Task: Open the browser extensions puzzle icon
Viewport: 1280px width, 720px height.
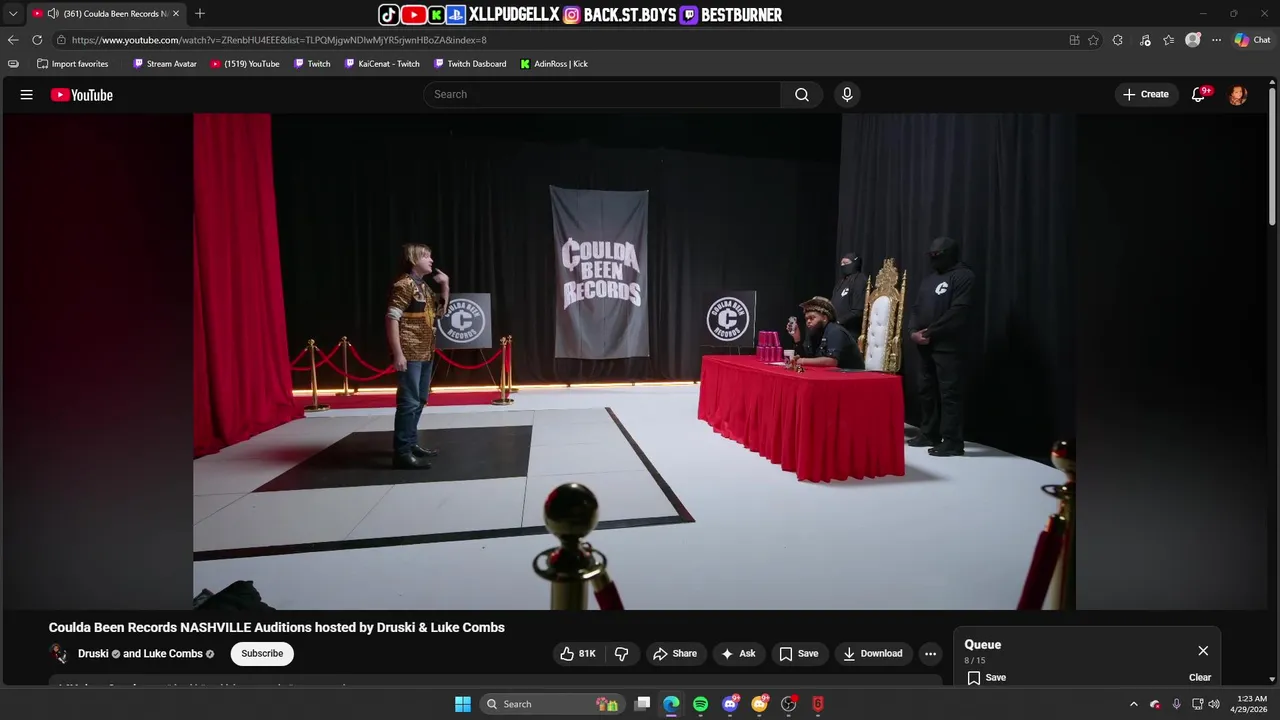Action: click(x=1118, y=40)
